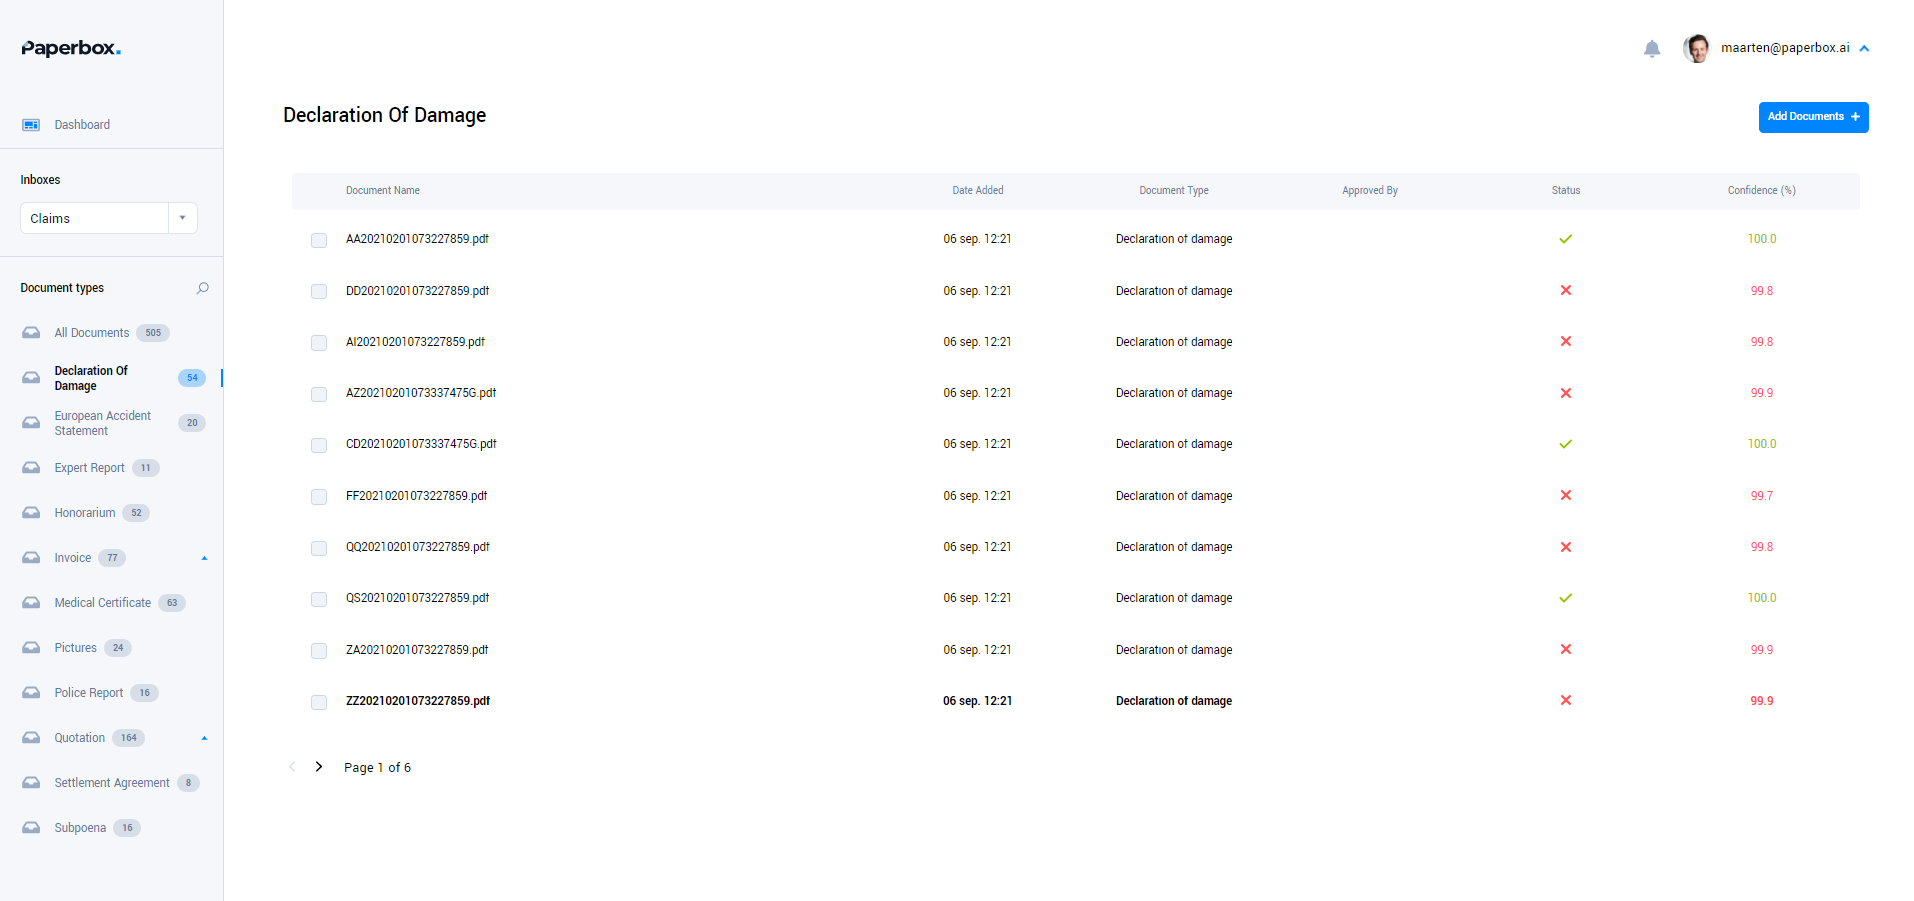This screenshot has height=901, width=1914.
Task: Click the 164 Quotation count badge
Action: (x=128, y=738)
